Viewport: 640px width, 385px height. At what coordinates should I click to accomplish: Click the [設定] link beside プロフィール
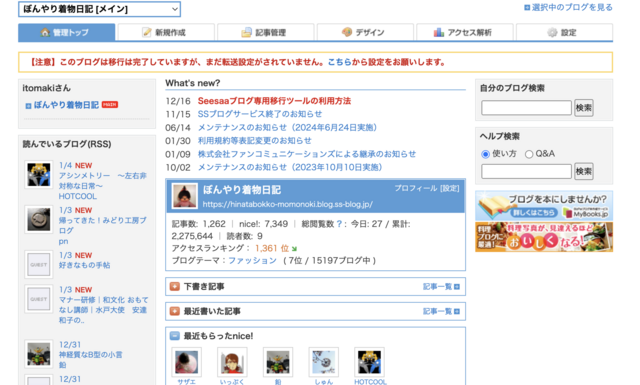449,188
